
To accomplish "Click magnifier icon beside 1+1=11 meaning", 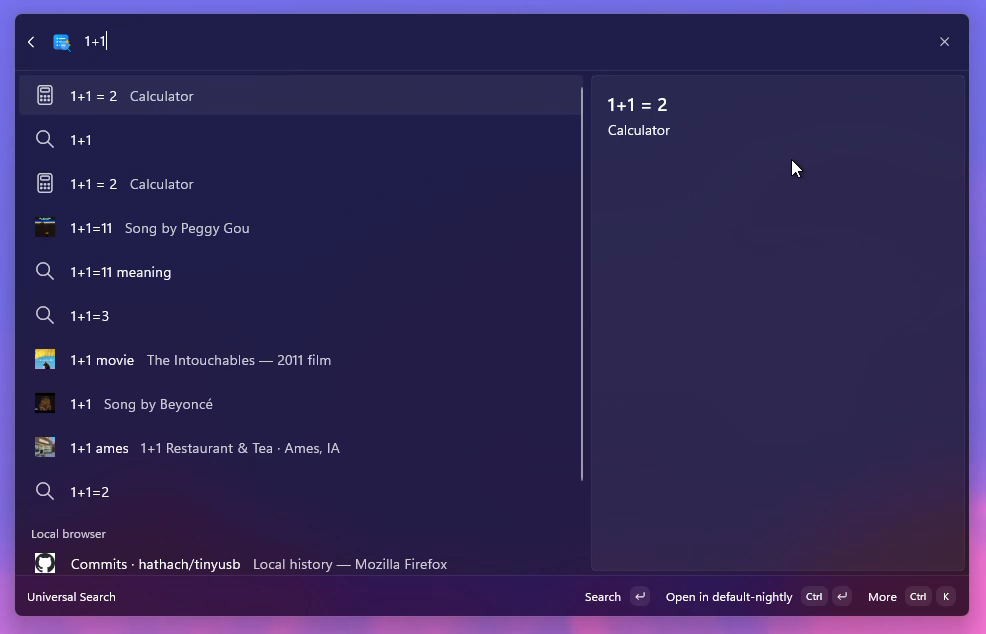I will (x=45, y=271).
